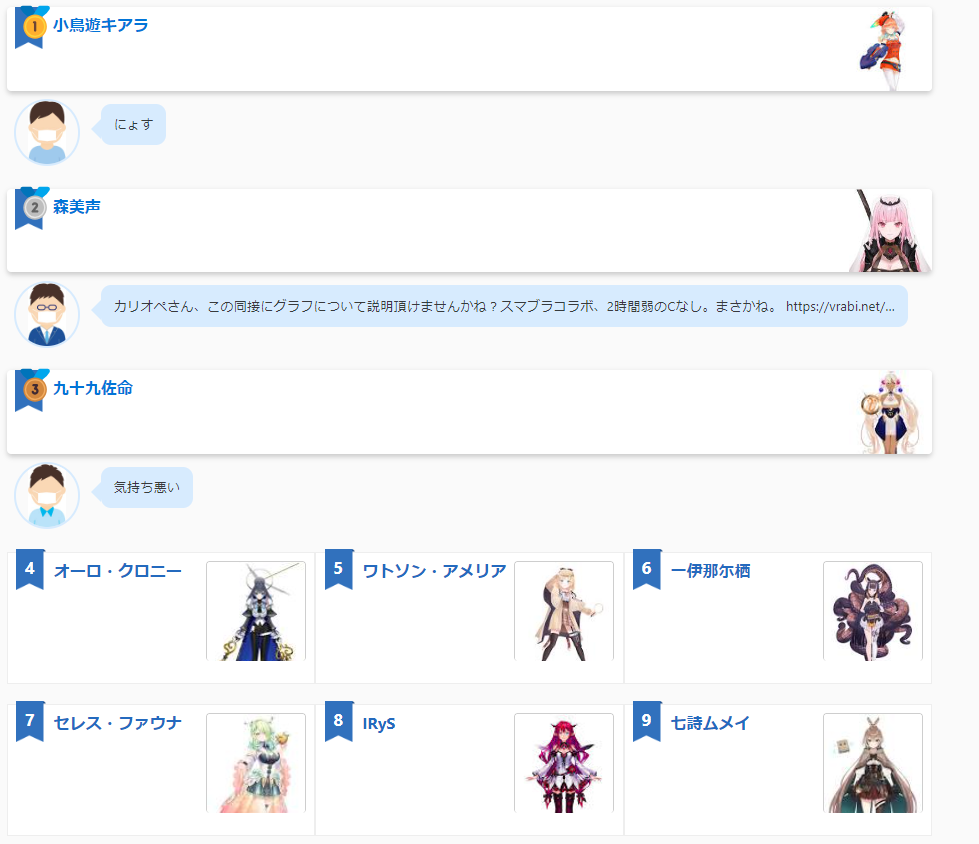
Task: Click the rank 8 ribbon badge
Action: [339, 721]
